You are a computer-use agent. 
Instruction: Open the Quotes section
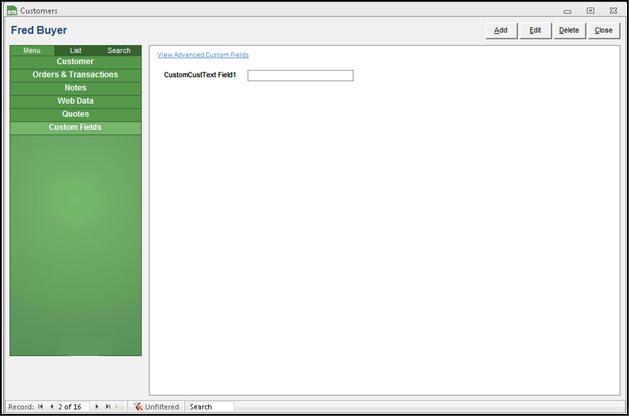click(75, 114)
